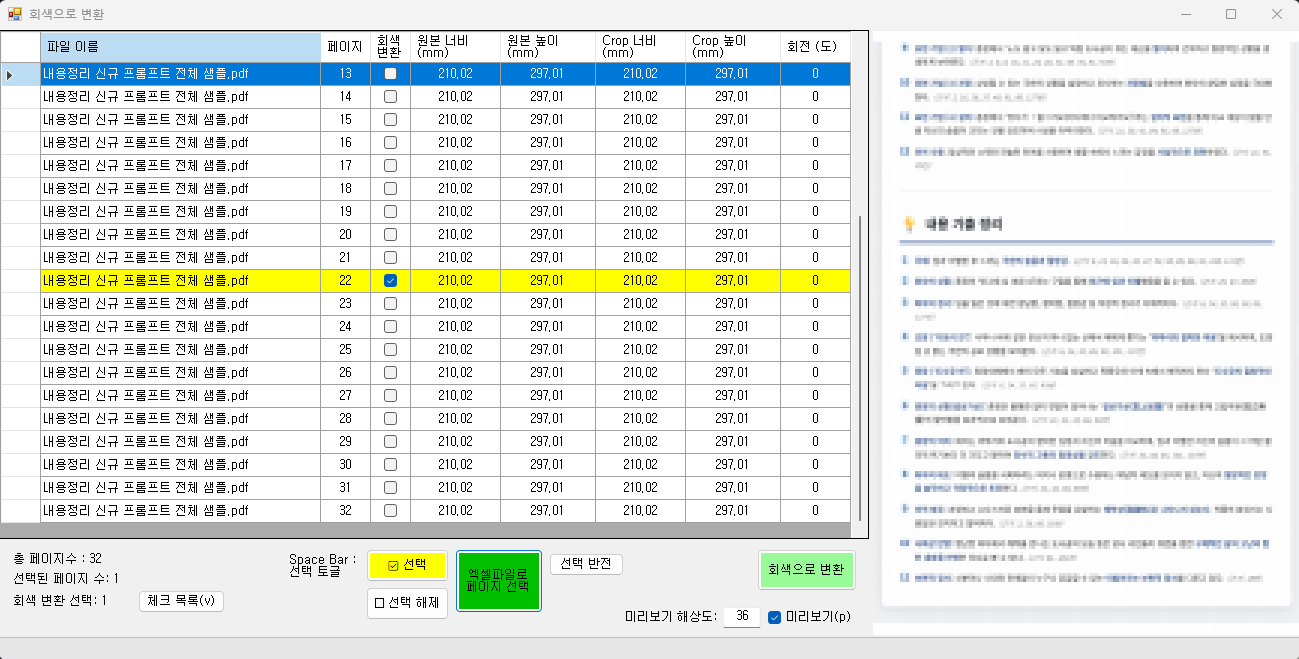Viewport: 1299px width, 659px height.
Task: Click the 선택 반전 button
Action: [586, 564]
